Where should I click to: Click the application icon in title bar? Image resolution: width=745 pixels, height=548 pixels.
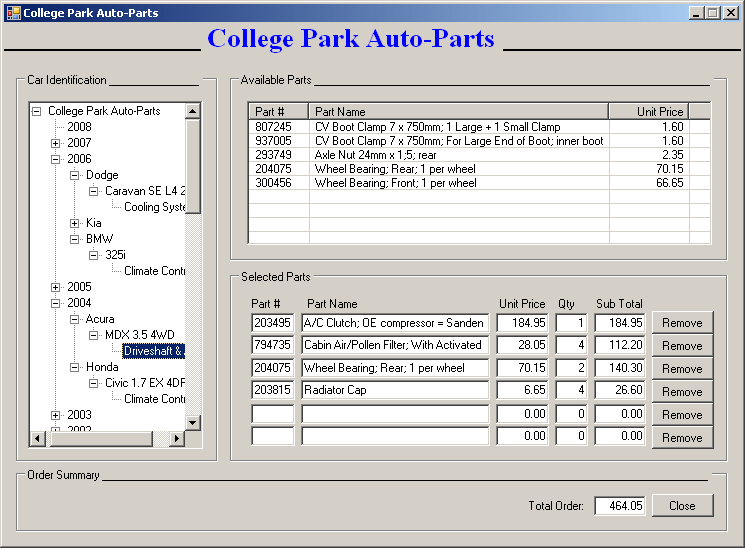click(13, 13)
